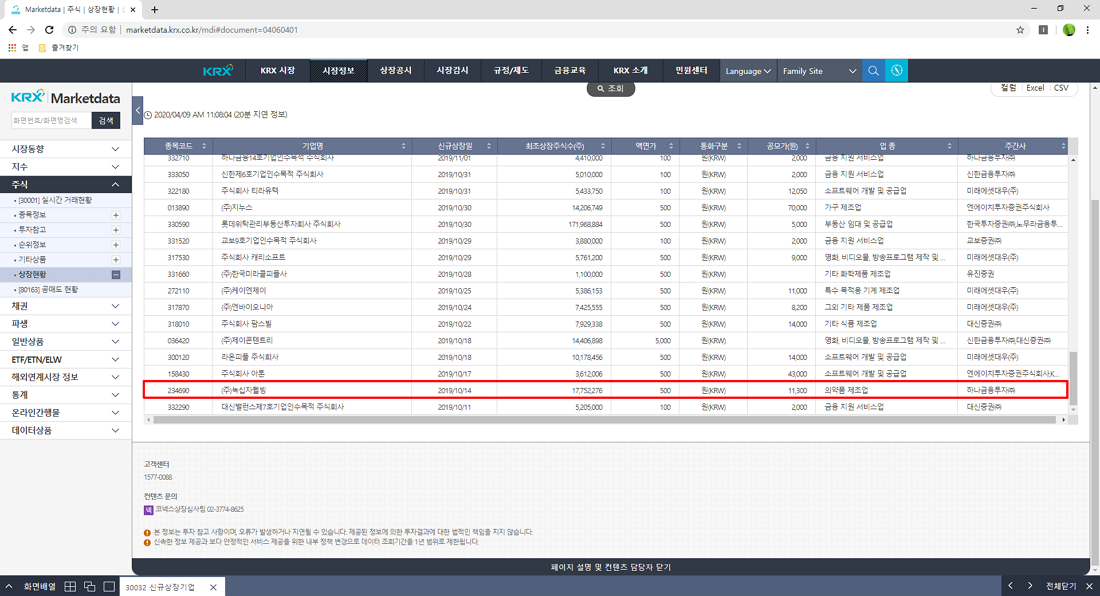The image size is (1100, 596).
Task: Expand the 투자참고 submenu plus
Action: 116,230
